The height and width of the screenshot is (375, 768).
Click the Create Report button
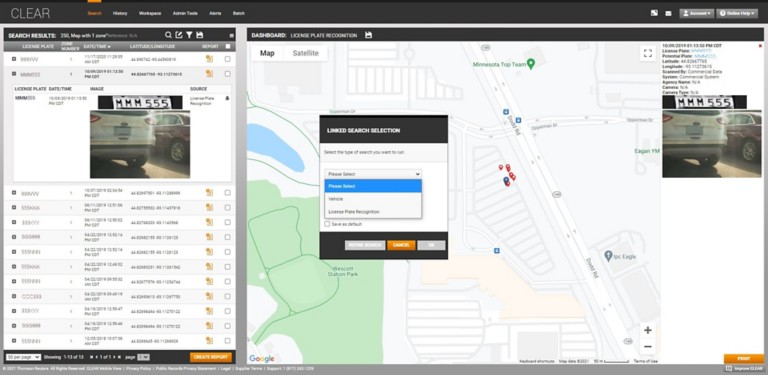point(211,357)
